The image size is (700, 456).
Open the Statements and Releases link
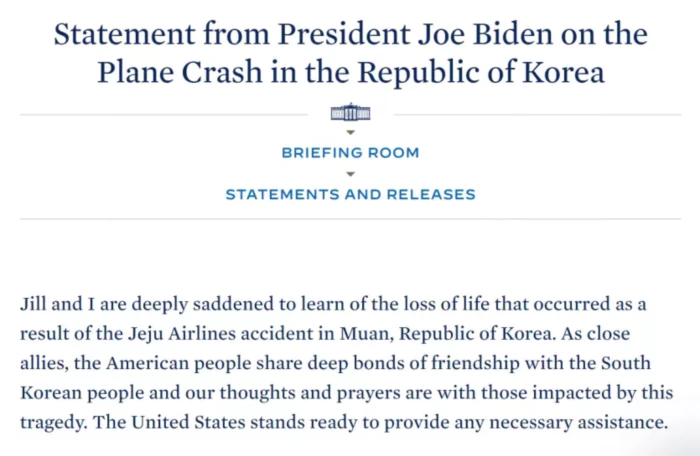[x=350, y=194]
